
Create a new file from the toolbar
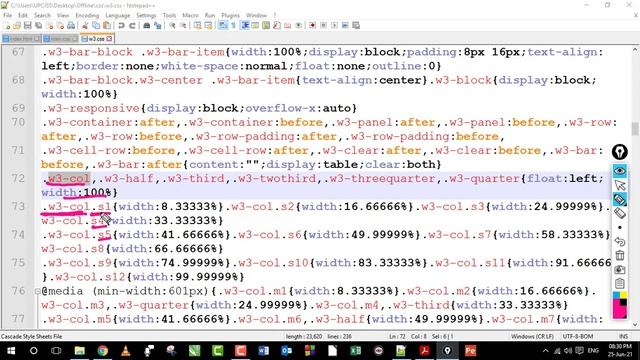tap(7, 25)
